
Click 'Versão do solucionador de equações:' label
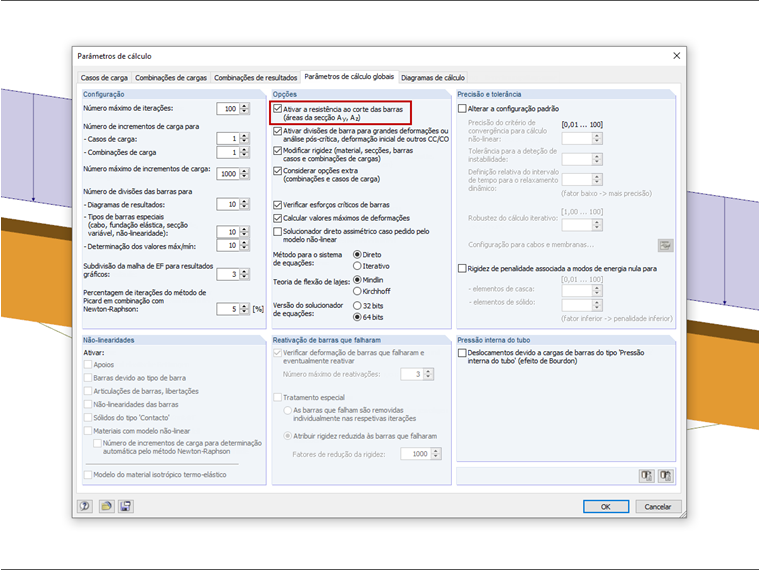click(308, 309)
